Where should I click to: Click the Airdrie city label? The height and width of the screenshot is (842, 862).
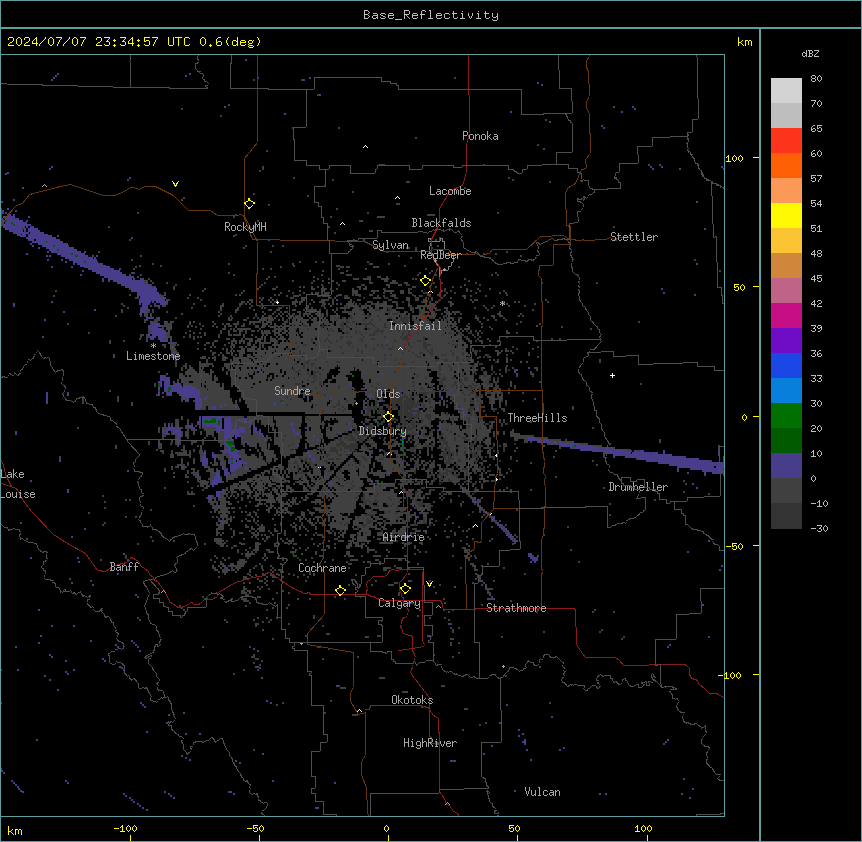404,537
